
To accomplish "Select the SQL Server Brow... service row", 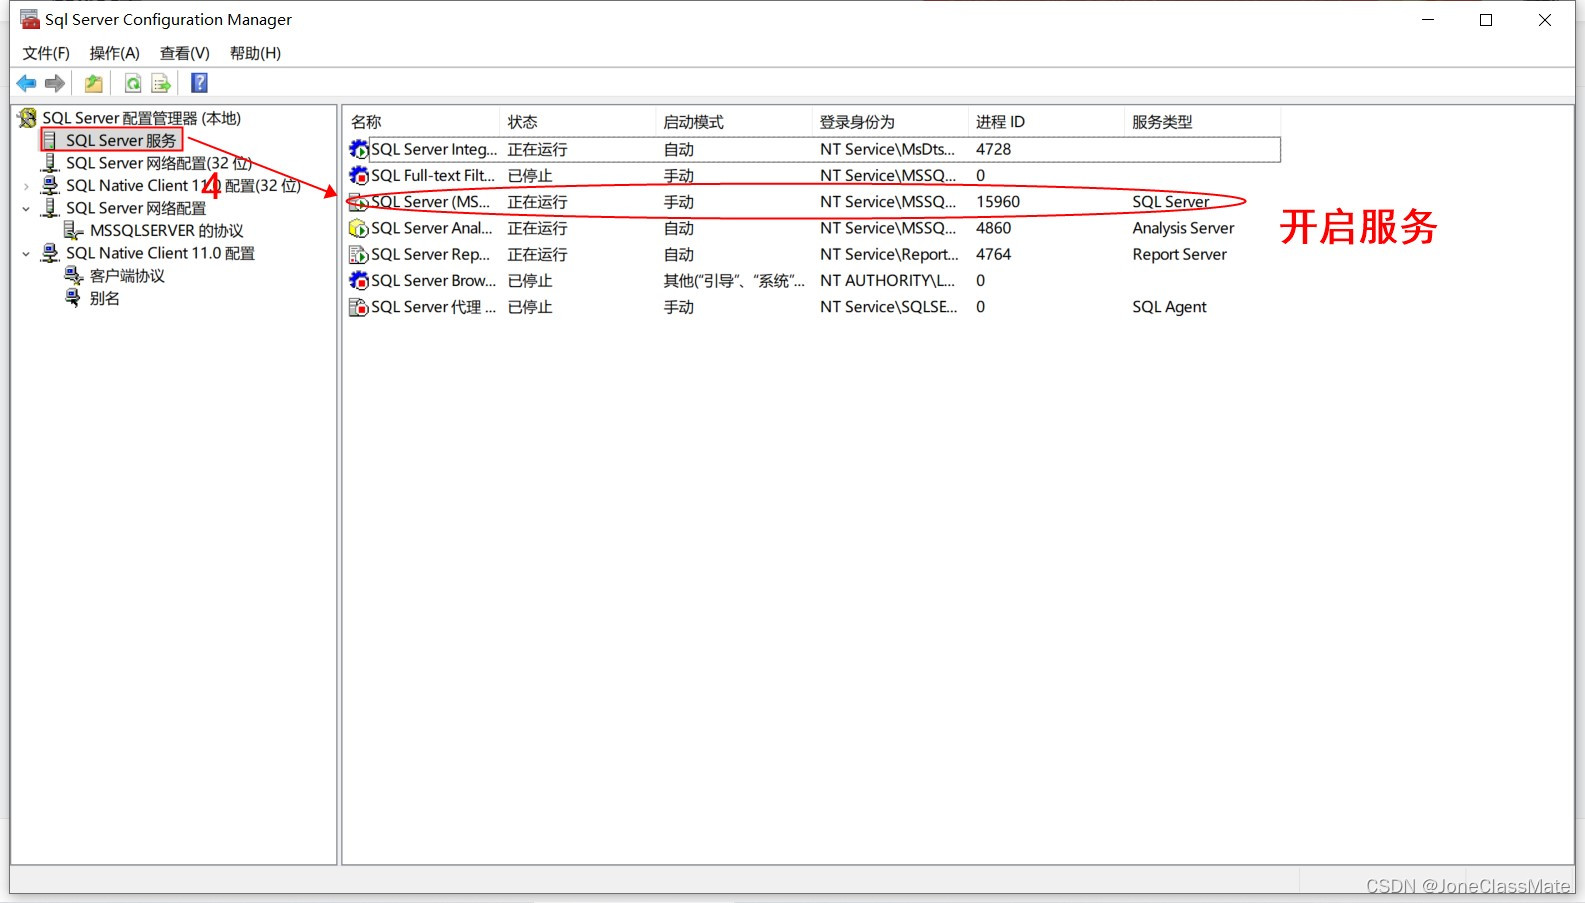I will point(813,281).
